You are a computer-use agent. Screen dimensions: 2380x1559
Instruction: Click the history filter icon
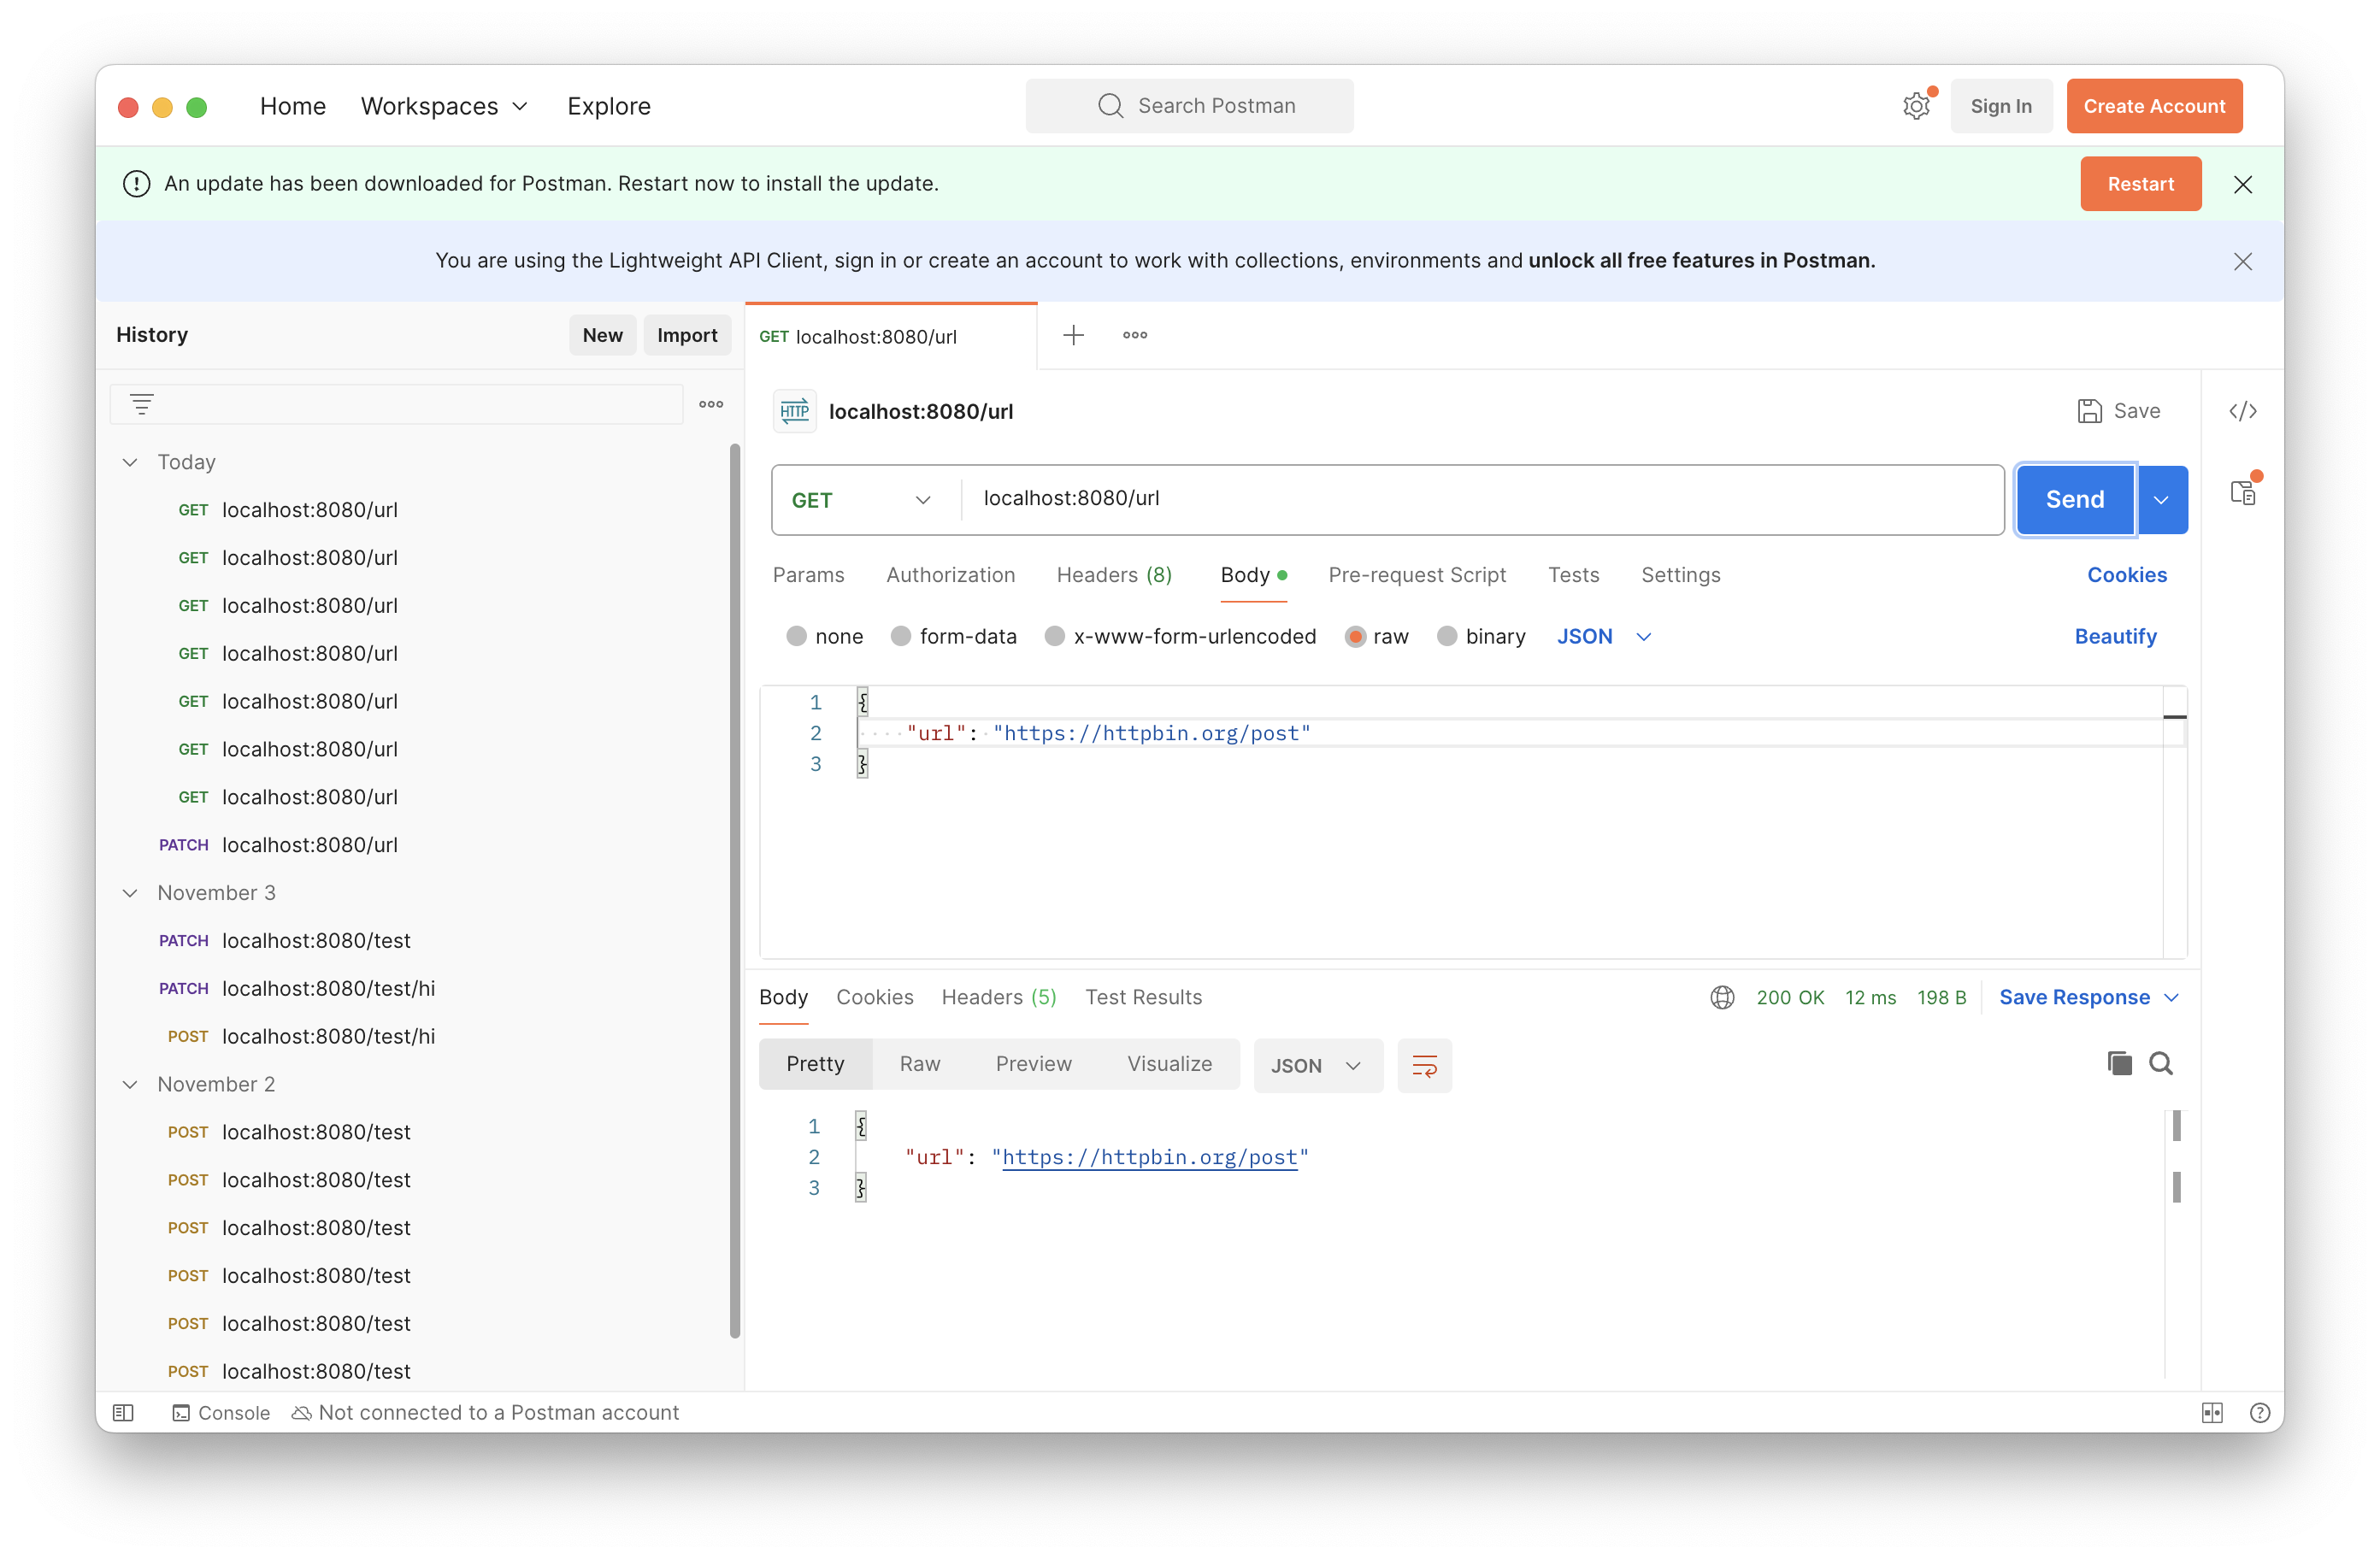click(142, 404)
